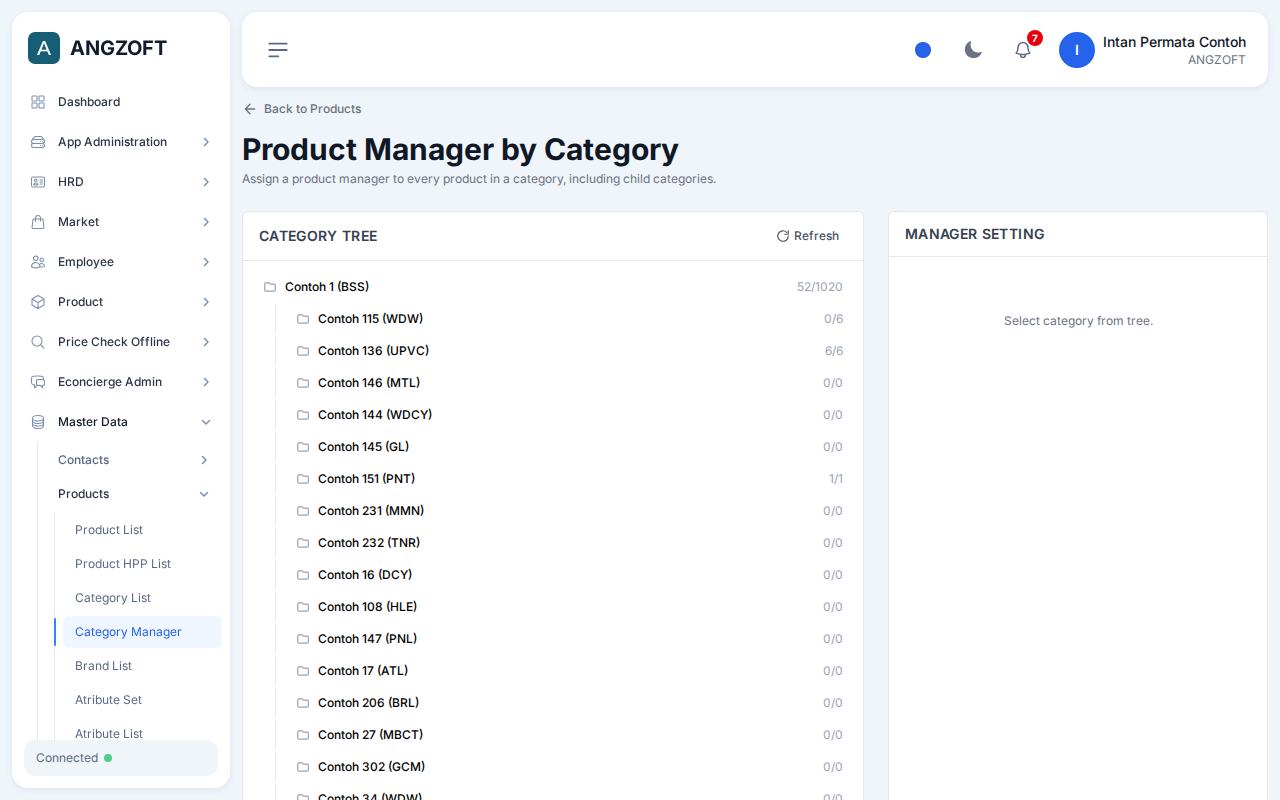Click Market shopping bag icon

(x=38, y=222)
